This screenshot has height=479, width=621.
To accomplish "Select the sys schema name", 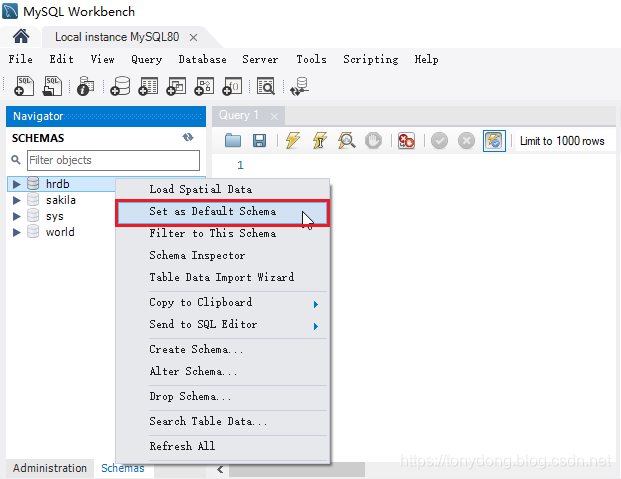I will pos(54,216).
